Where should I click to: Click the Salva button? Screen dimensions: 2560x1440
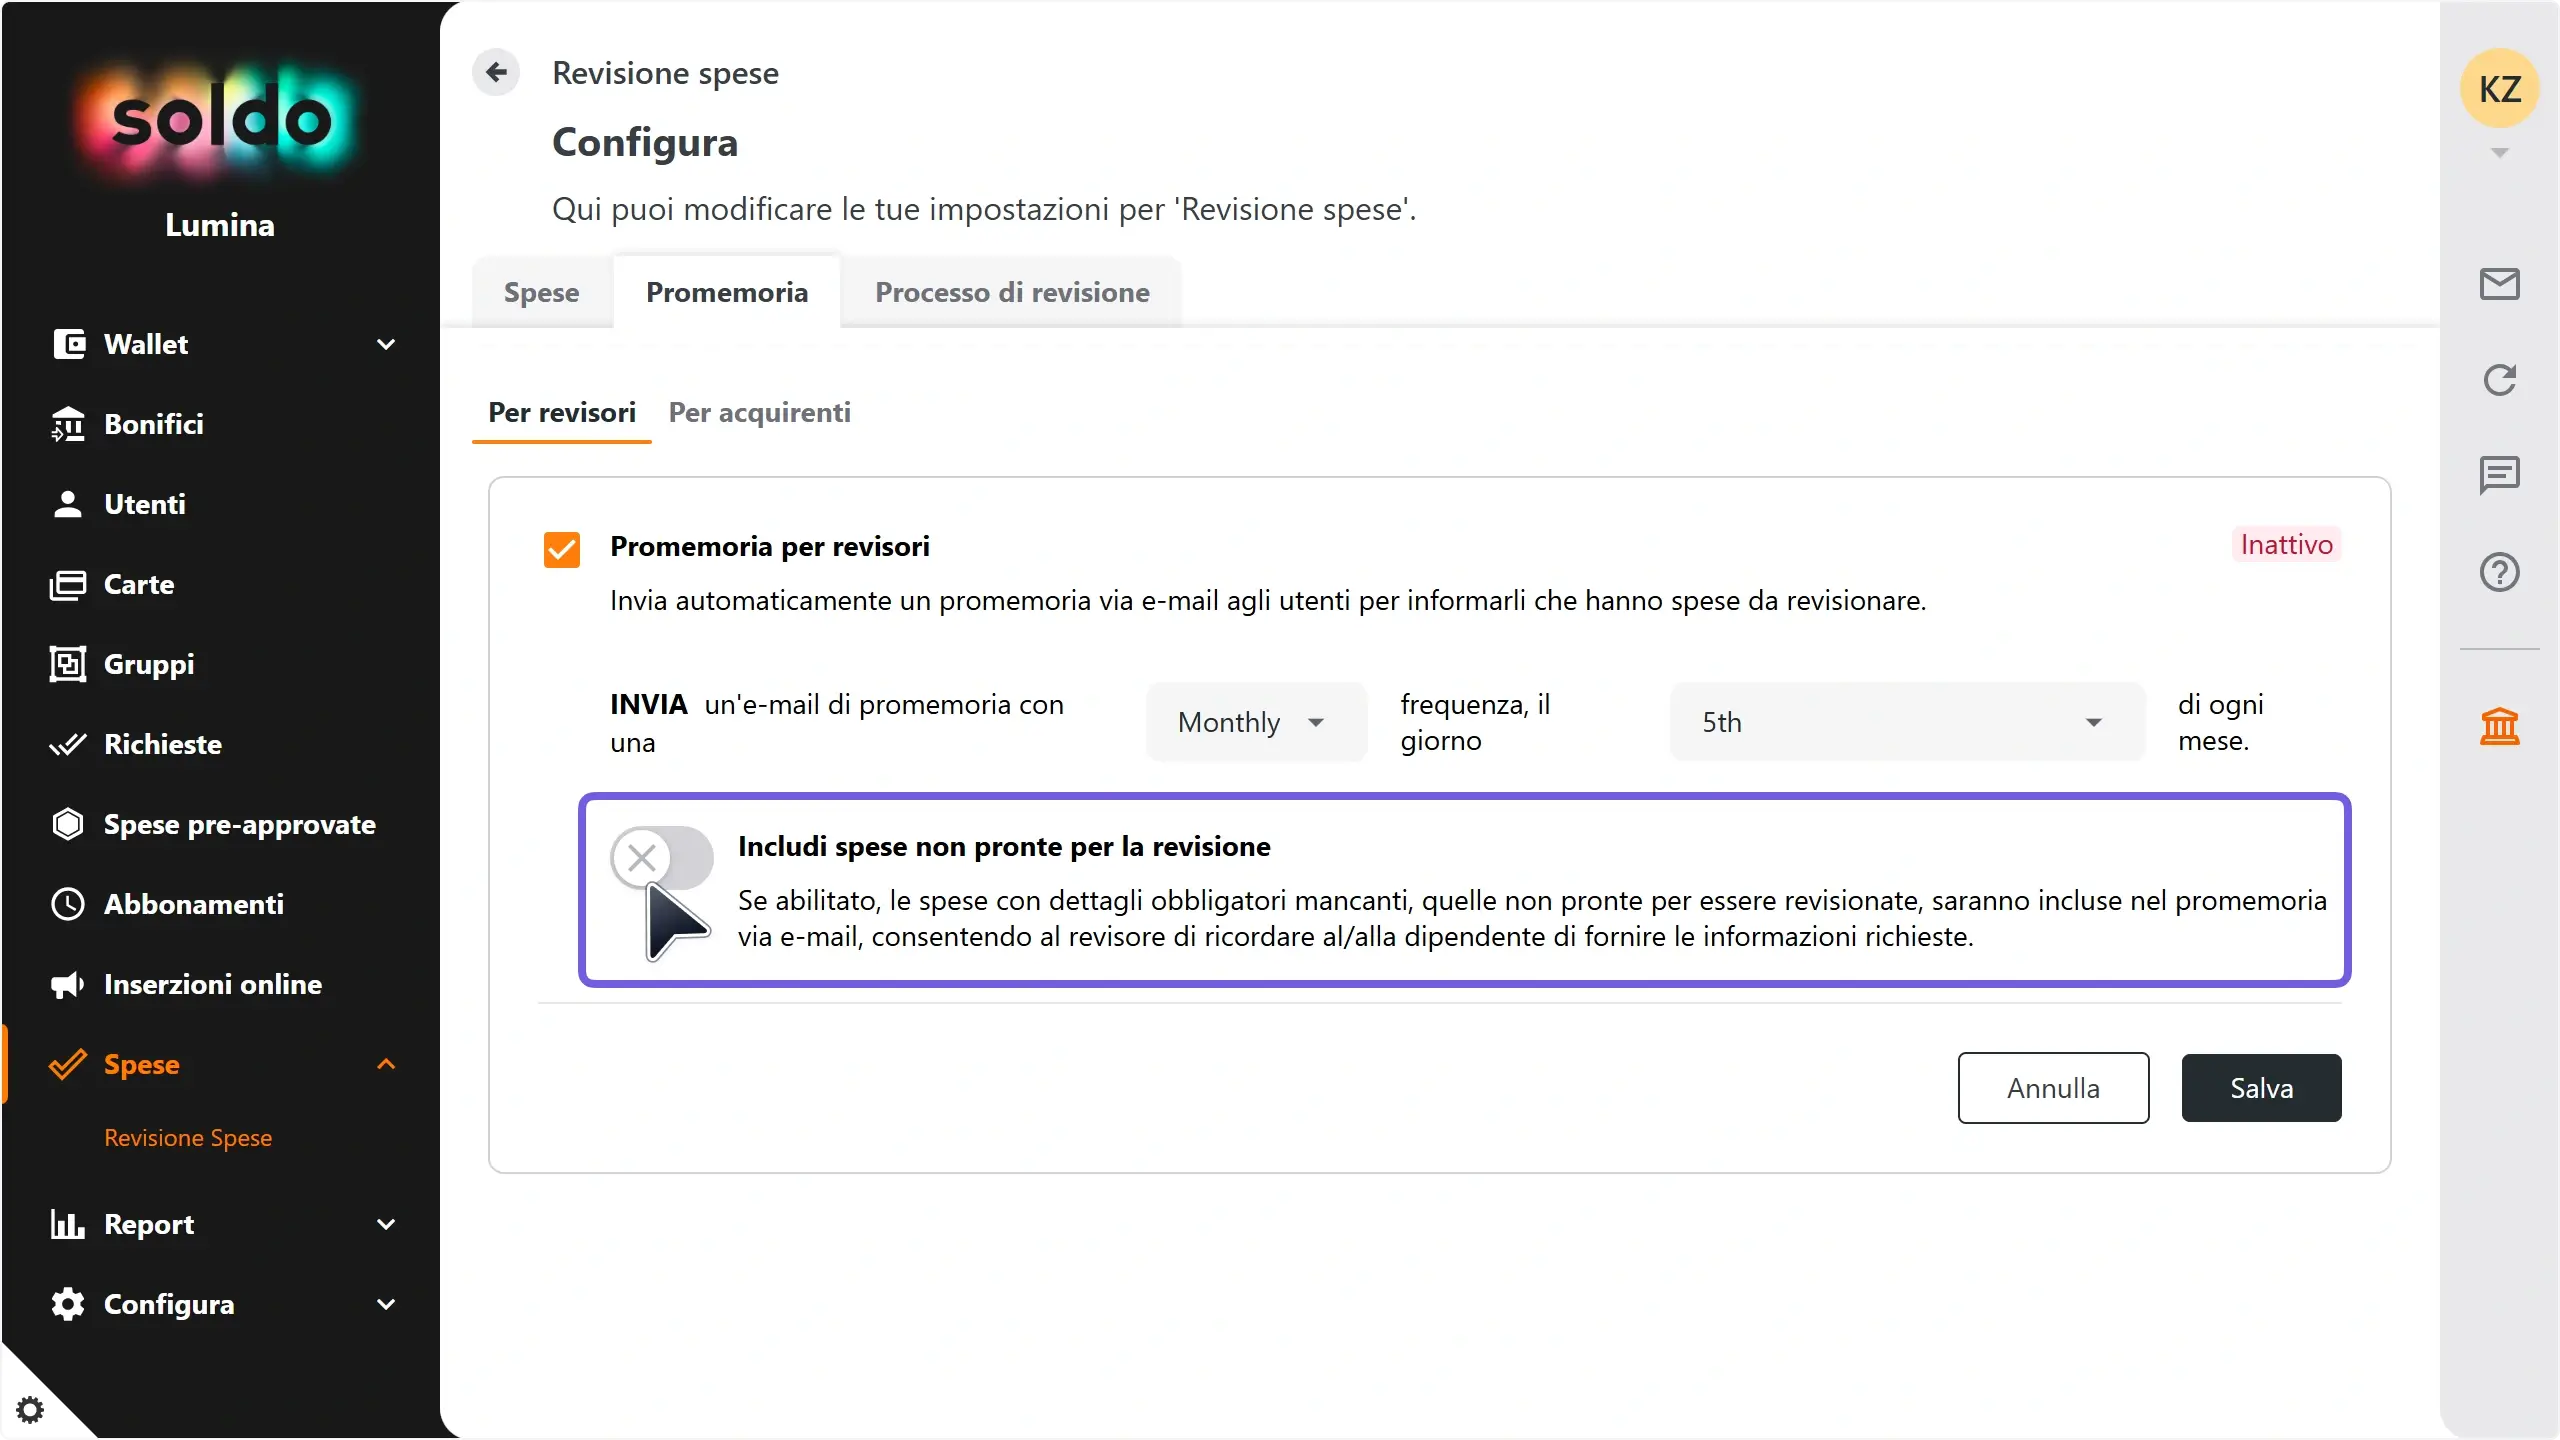[x=2261, y=1088]
